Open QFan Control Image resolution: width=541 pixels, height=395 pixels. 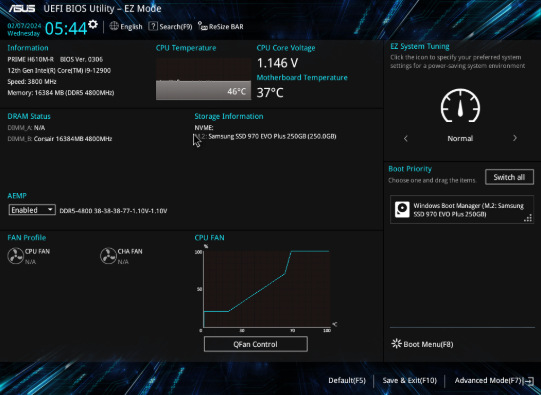(256, 344)
